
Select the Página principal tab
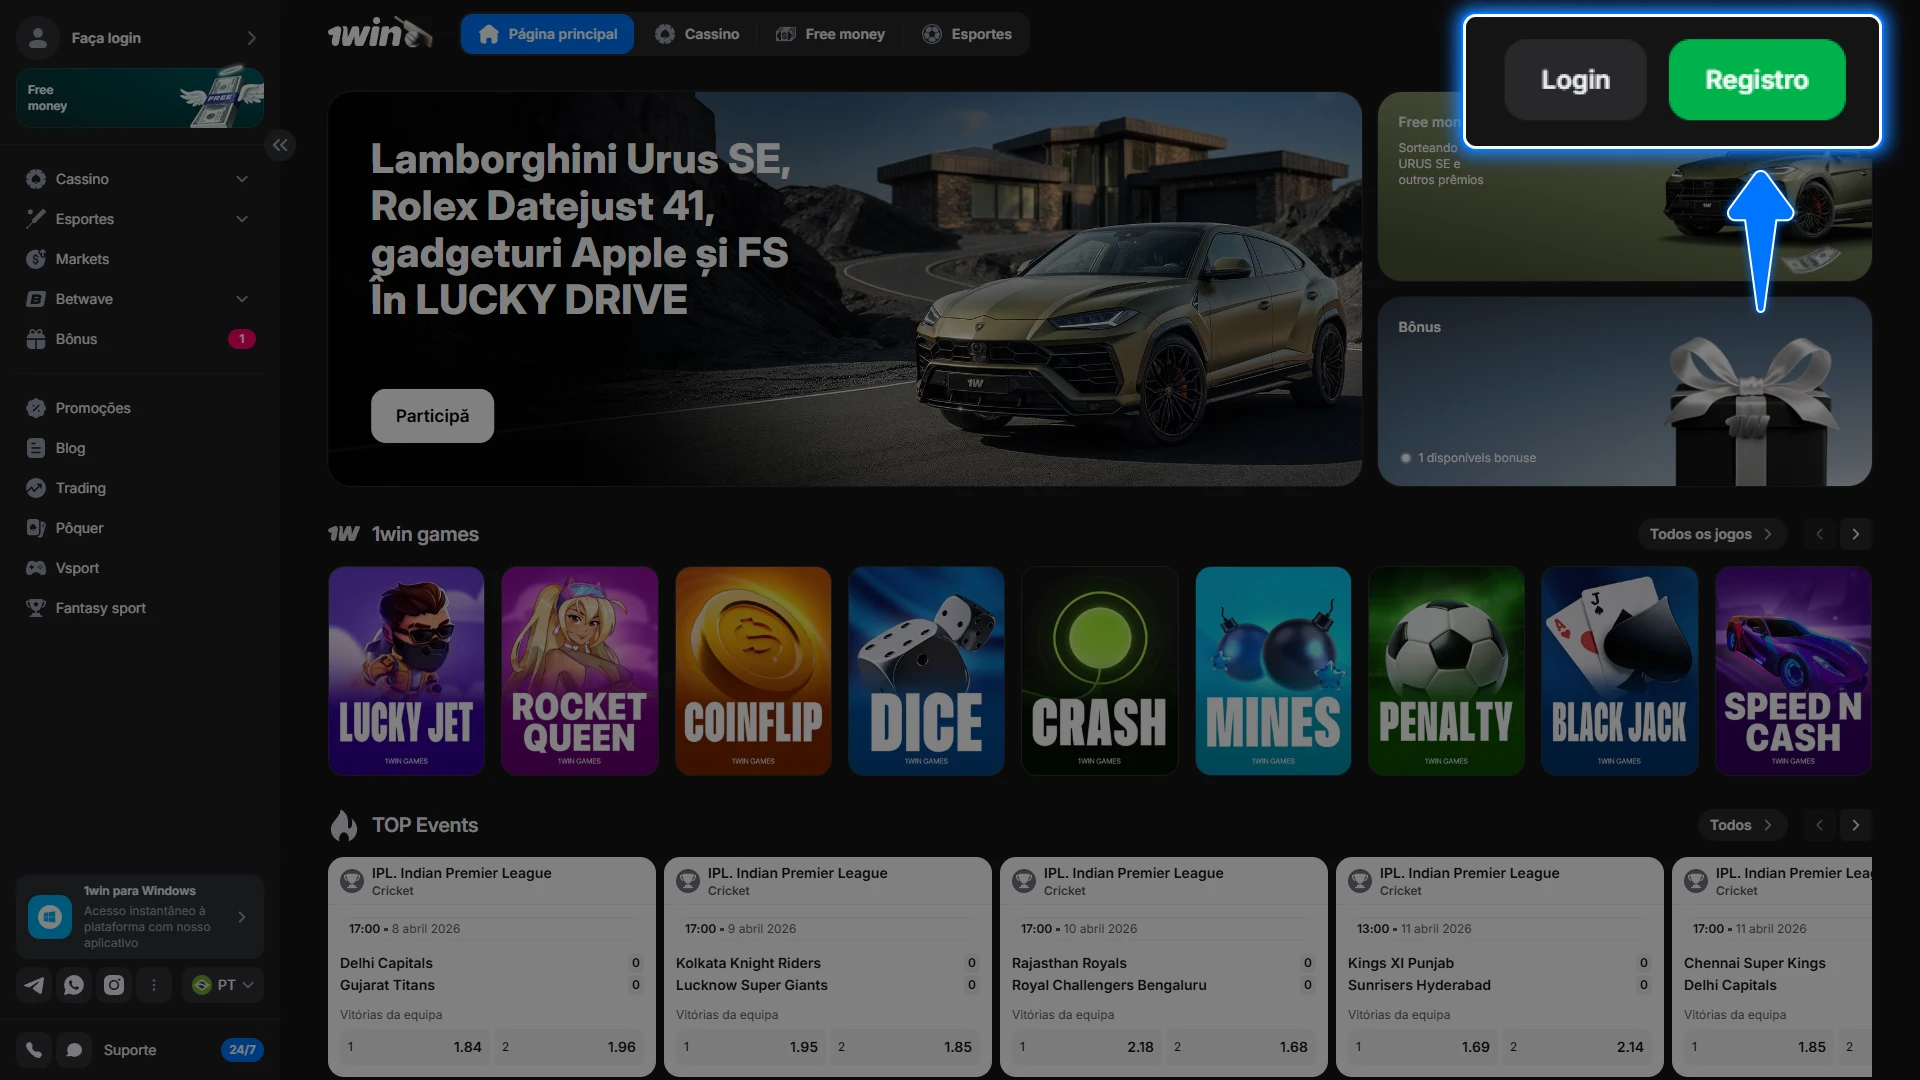click(x=547, y=34)
